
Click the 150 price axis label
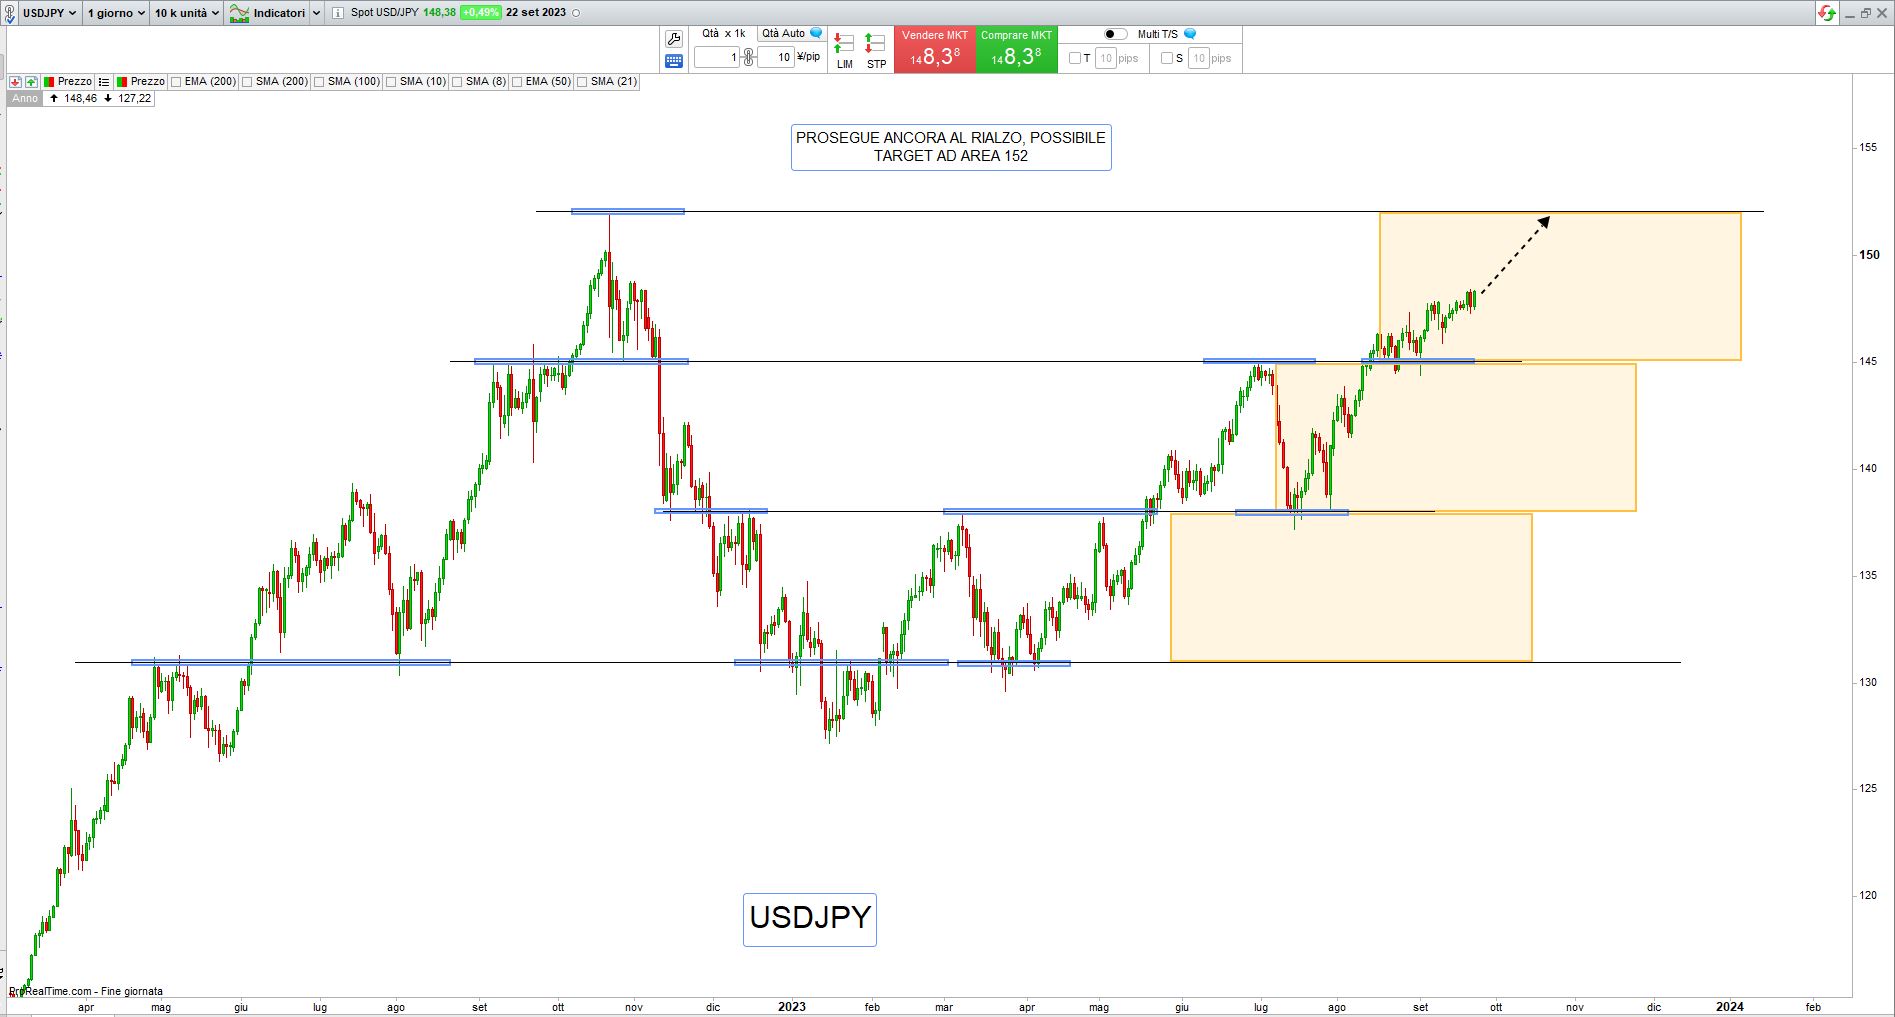pos(1869,255)
